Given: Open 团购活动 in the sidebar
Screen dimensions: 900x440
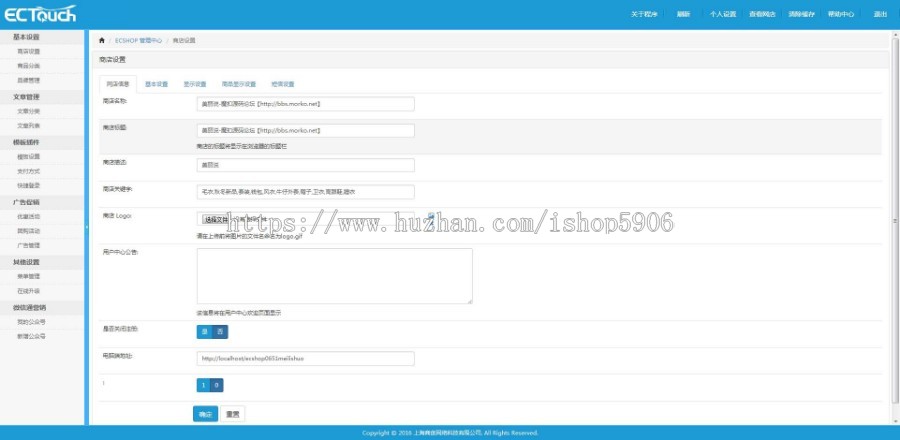Looking at the screenshot, I should [29, 231].
